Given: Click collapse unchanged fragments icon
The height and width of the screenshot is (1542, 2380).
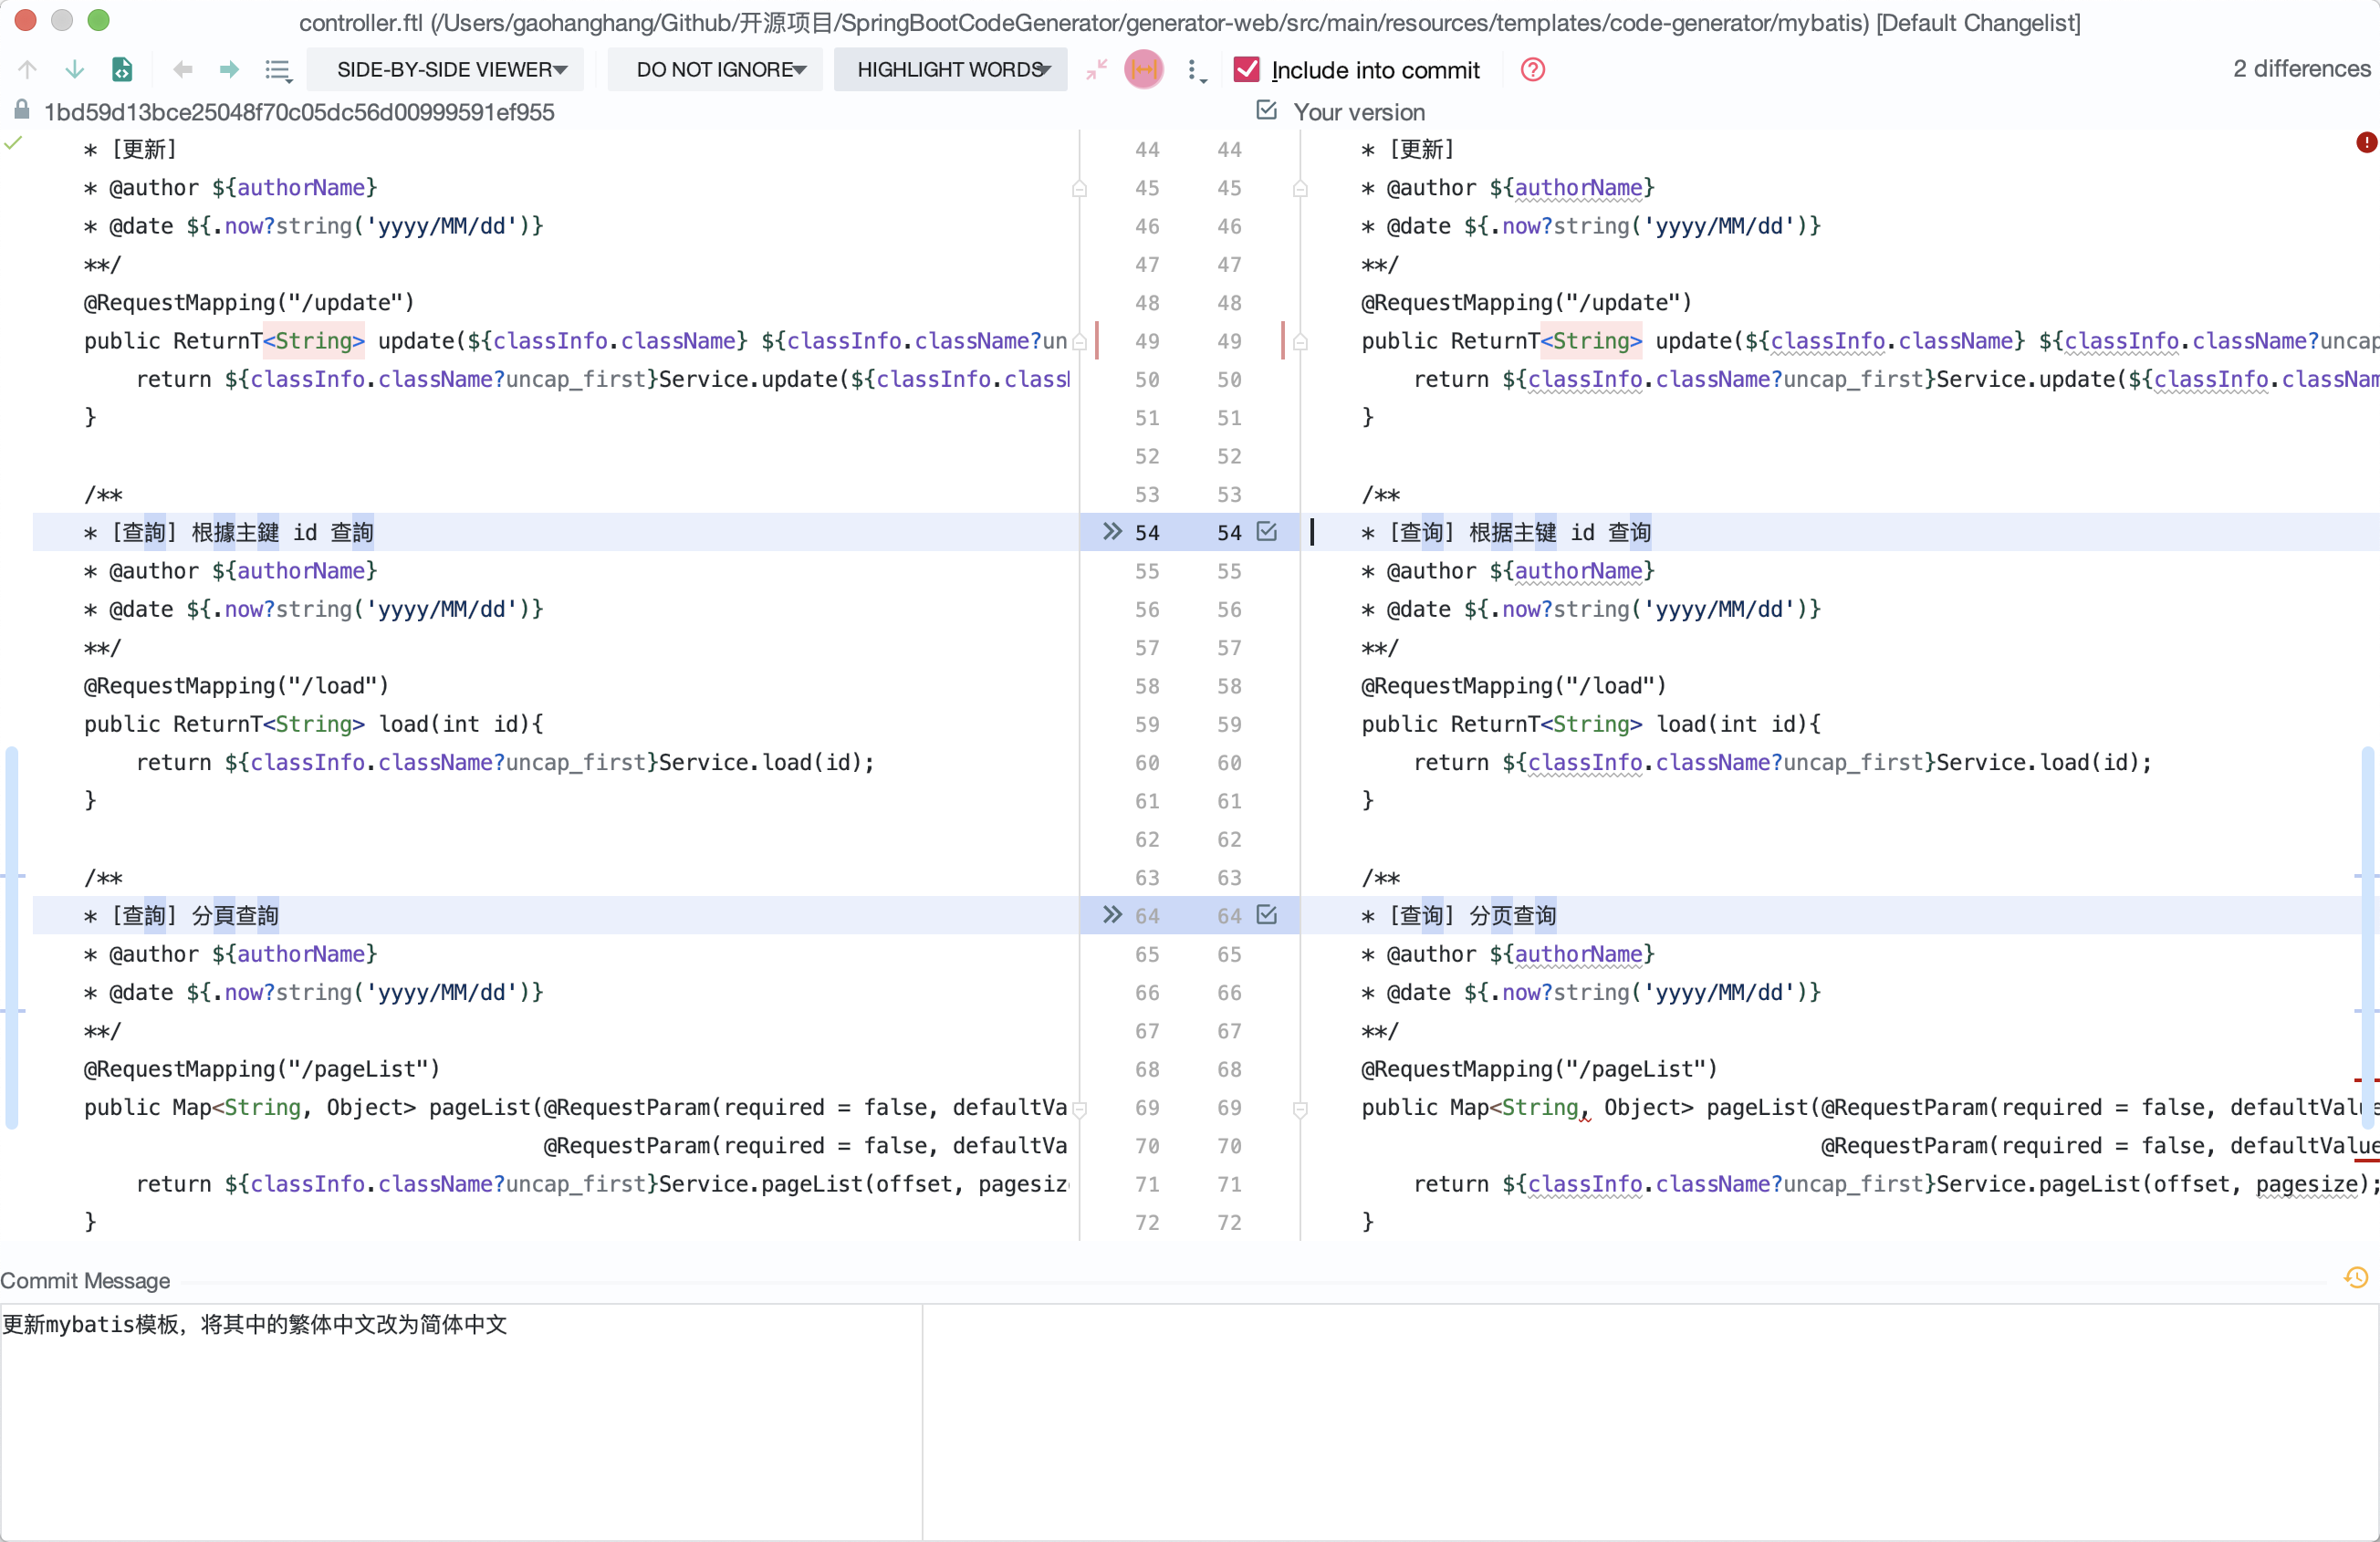Looking at the screenshot, I should [x=1097, y=69].
